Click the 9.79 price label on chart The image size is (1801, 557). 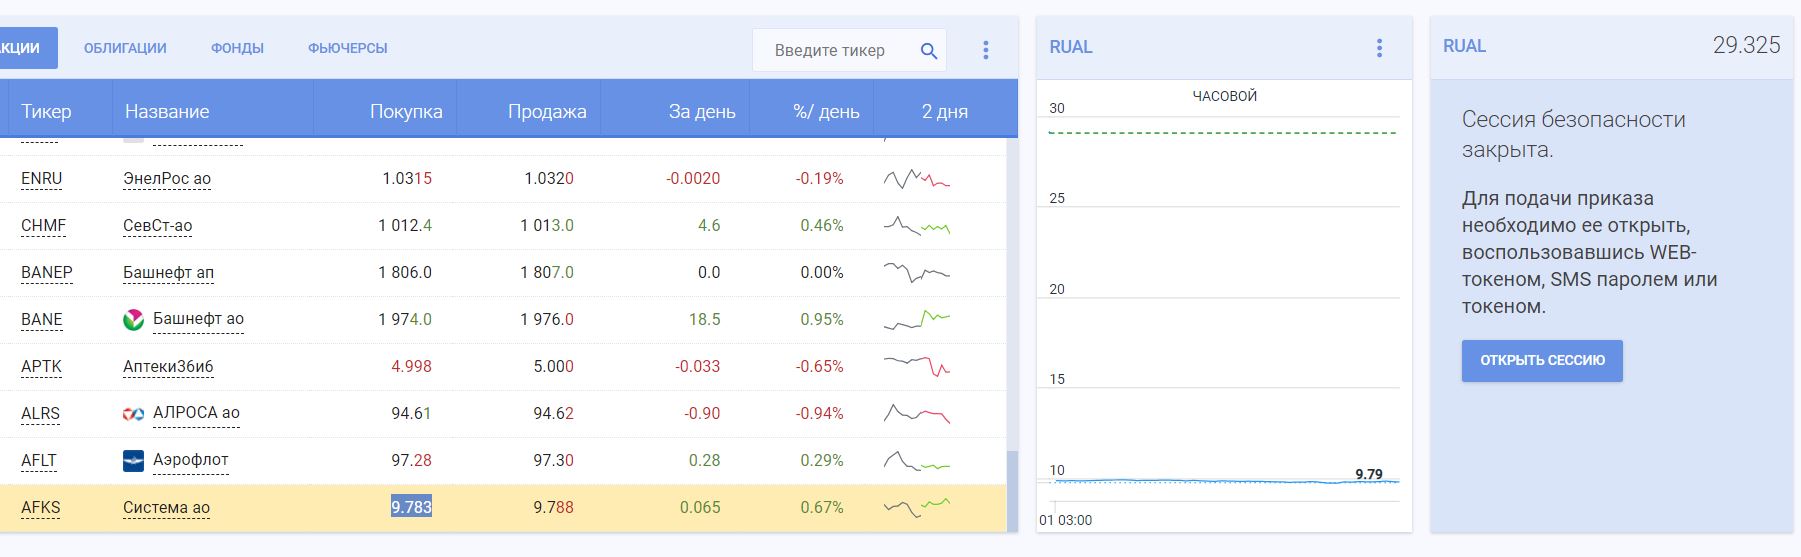coord(1369,474)
